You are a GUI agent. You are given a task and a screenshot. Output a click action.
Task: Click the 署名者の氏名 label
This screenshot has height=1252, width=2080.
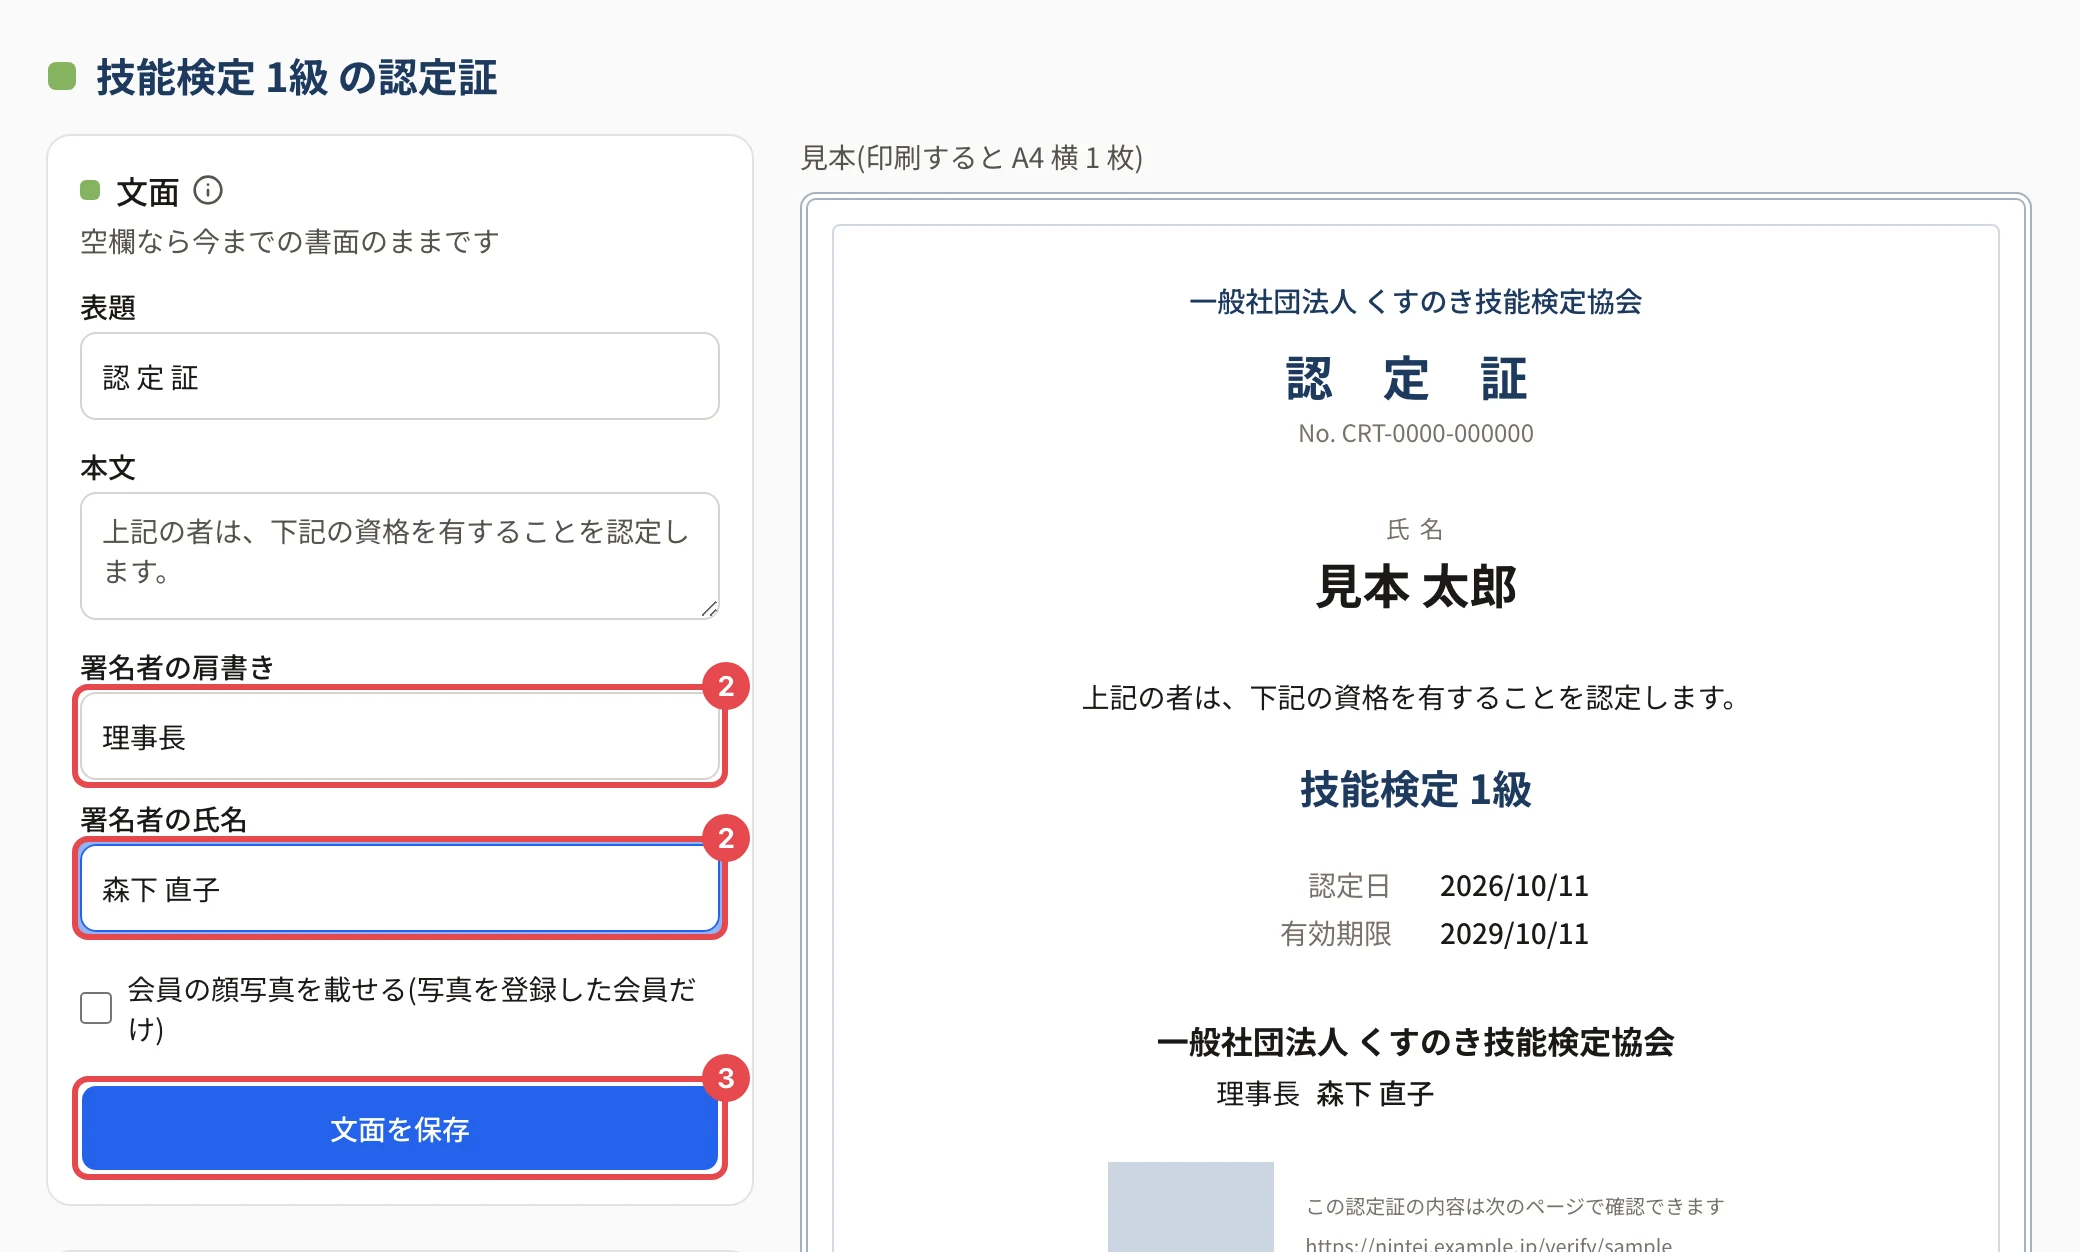click(x=163, y=819)
